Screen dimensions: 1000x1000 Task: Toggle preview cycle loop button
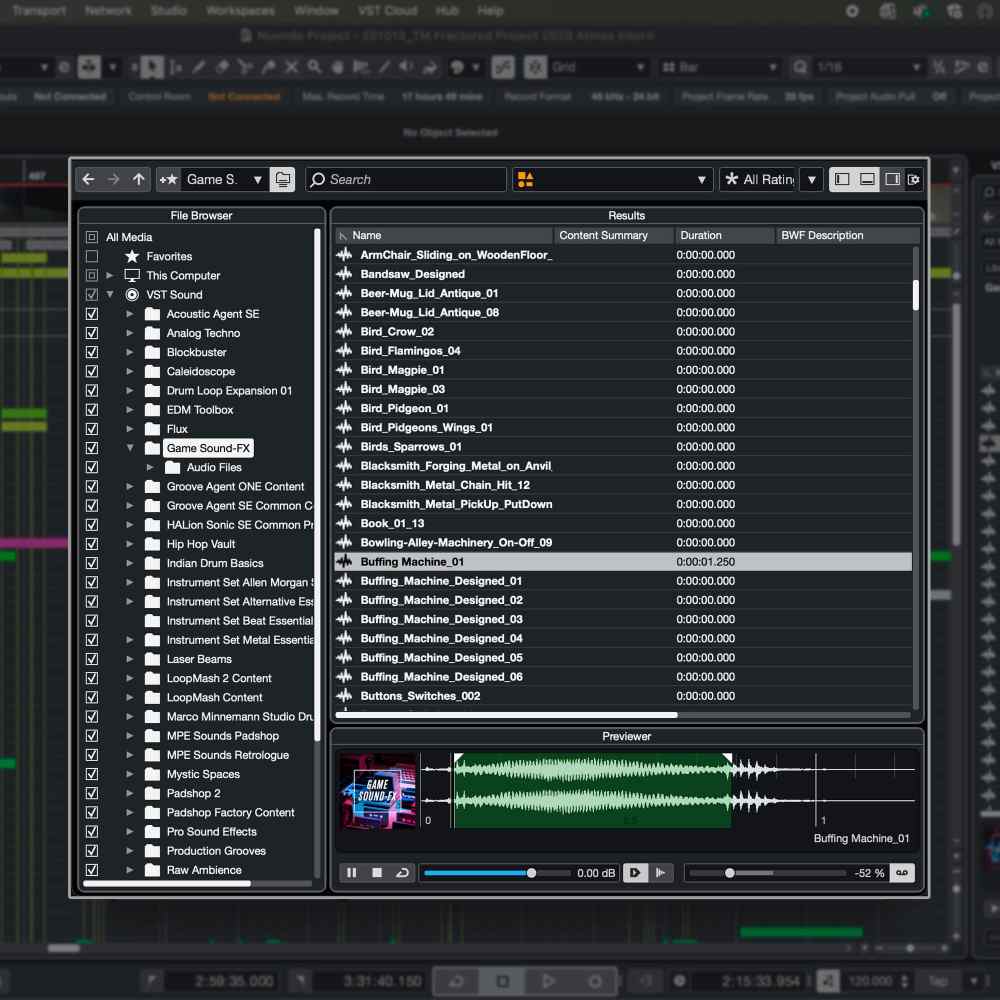(x=402, y=873)
